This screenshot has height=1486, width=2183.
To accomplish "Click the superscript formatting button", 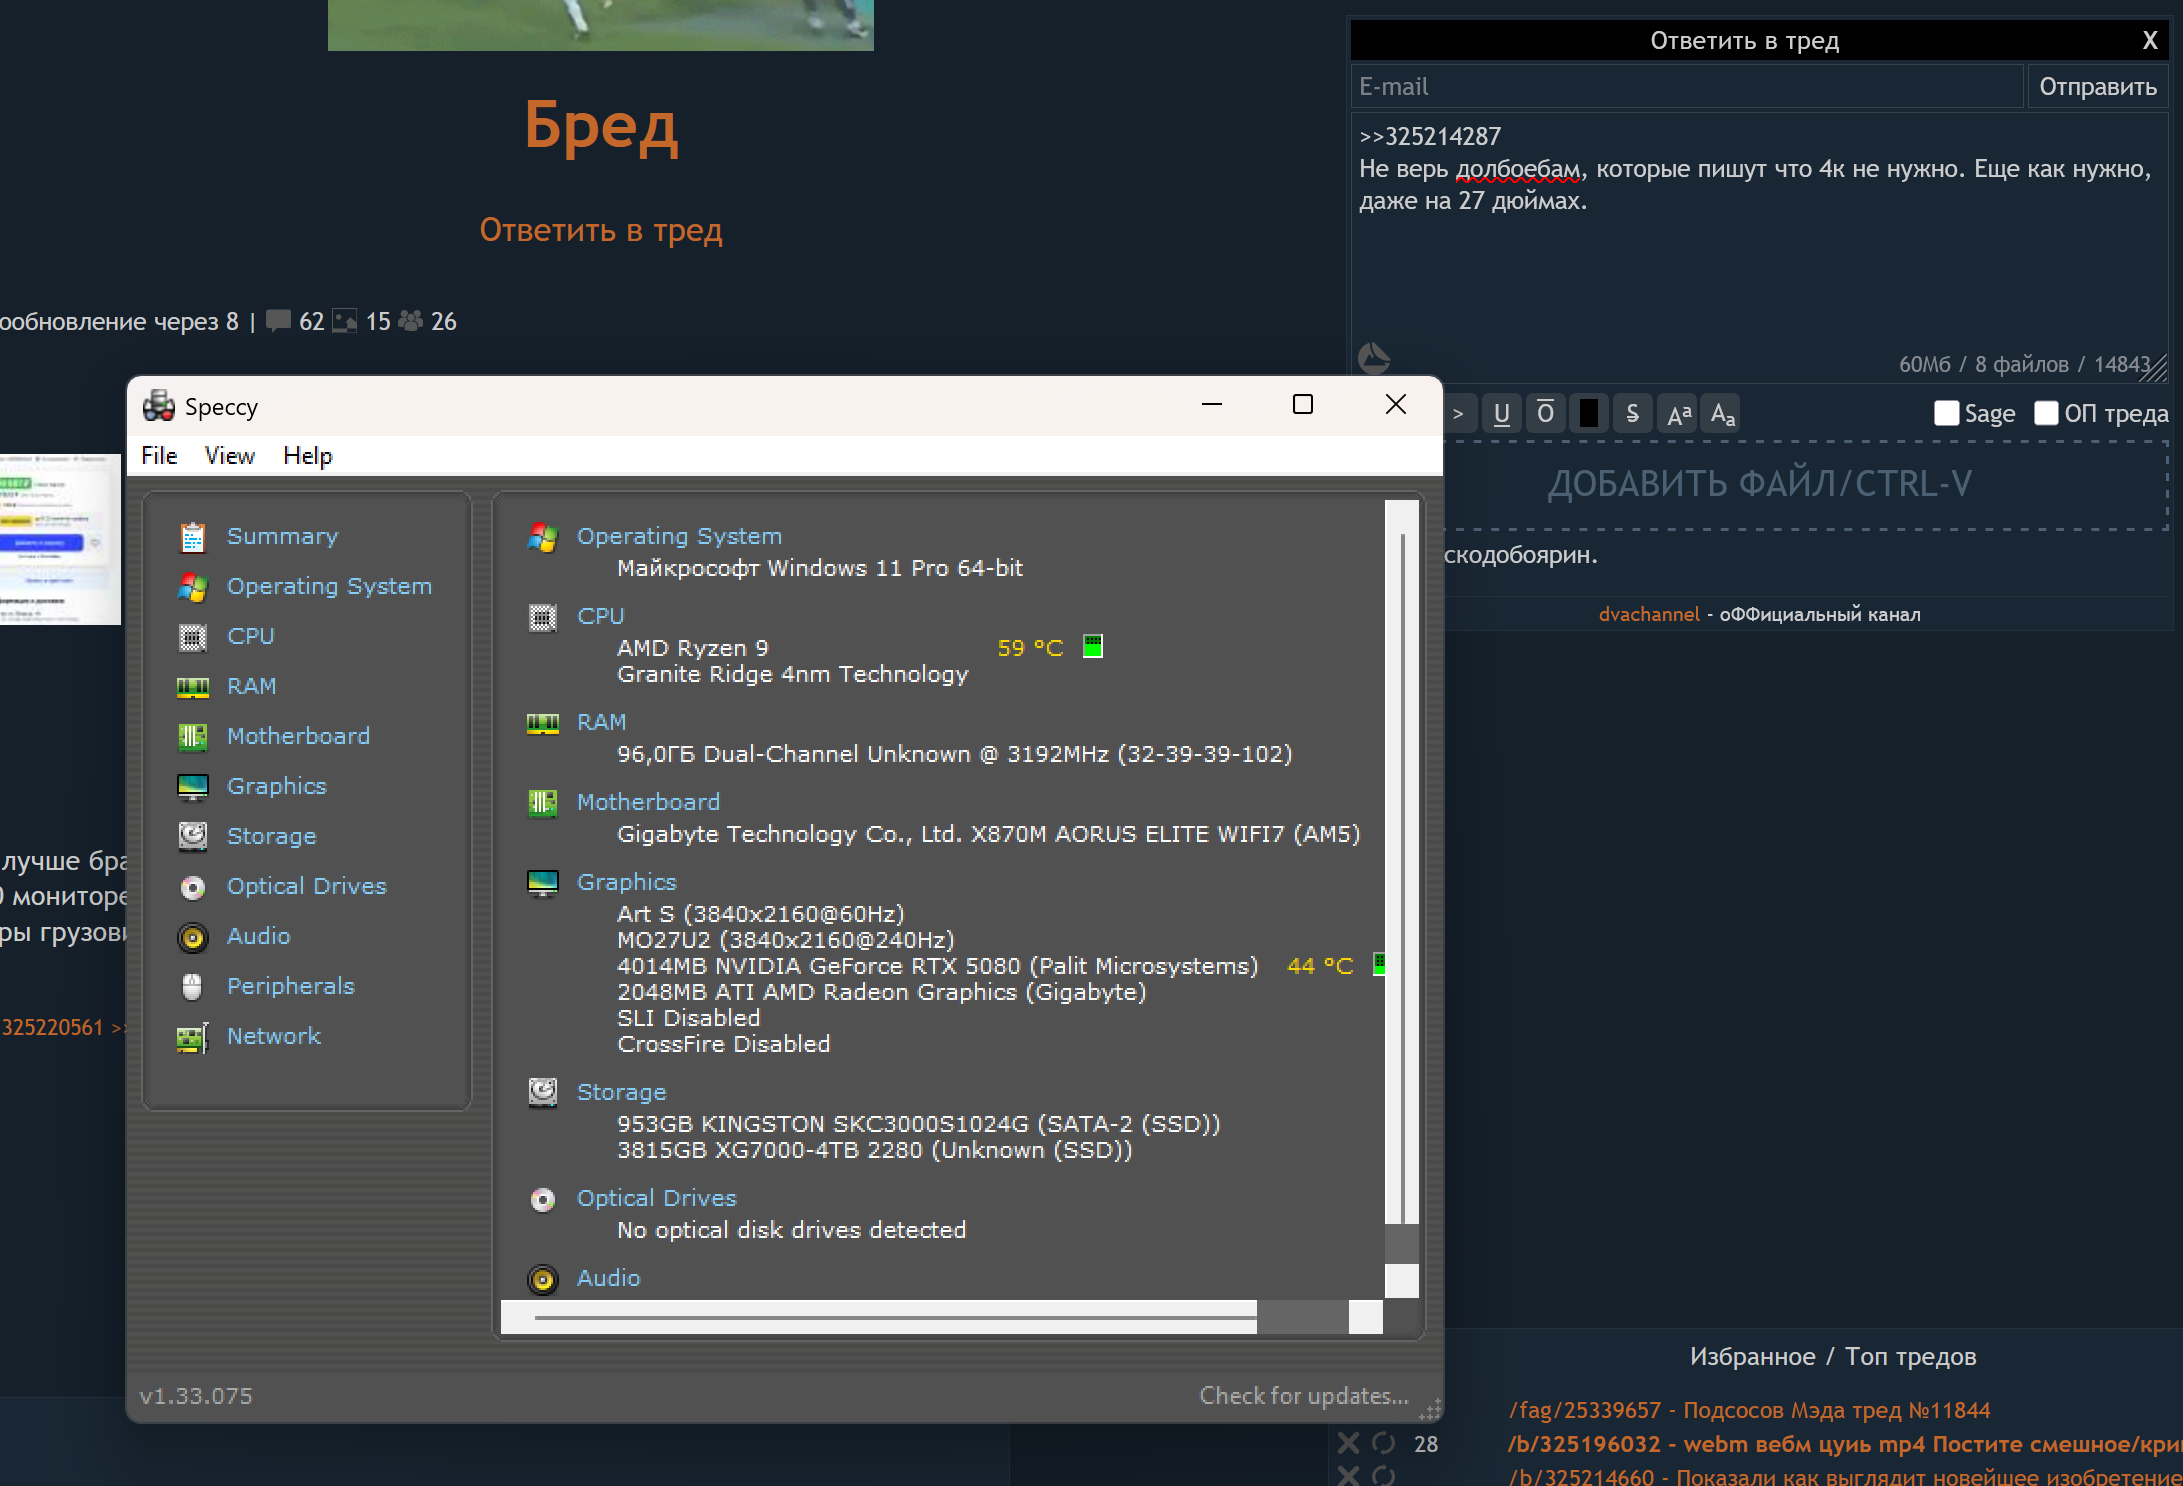I will [x=1678, y=414].
